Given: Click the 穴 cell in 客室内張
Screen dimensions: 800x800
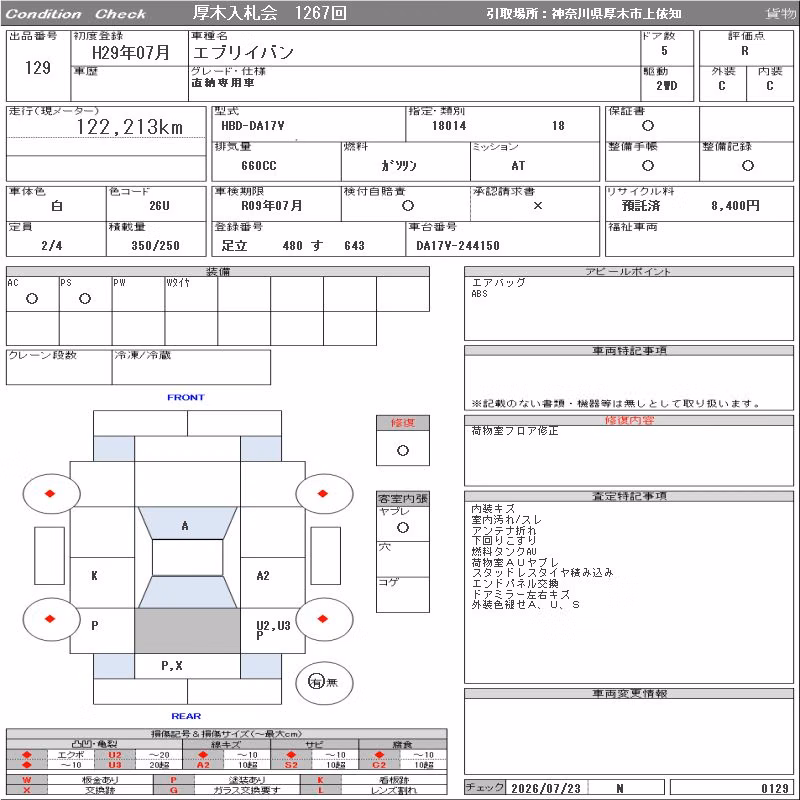Looking at the screenshot, I should point(403,559).
